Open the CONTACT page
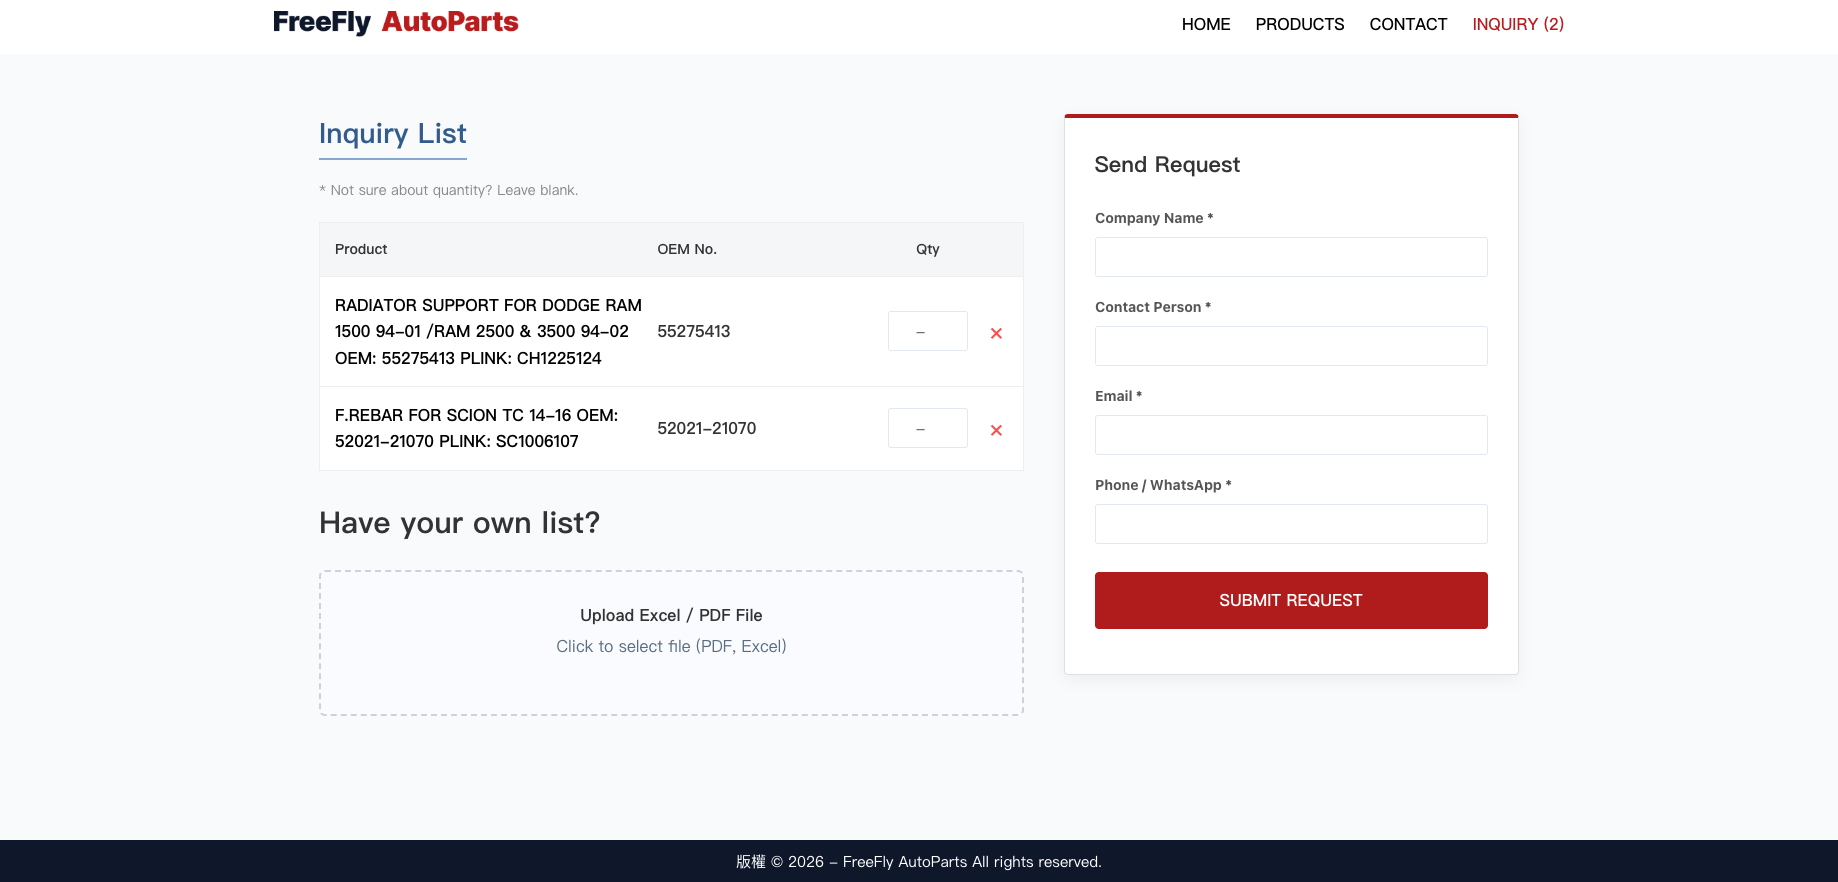 (1408, 24)
